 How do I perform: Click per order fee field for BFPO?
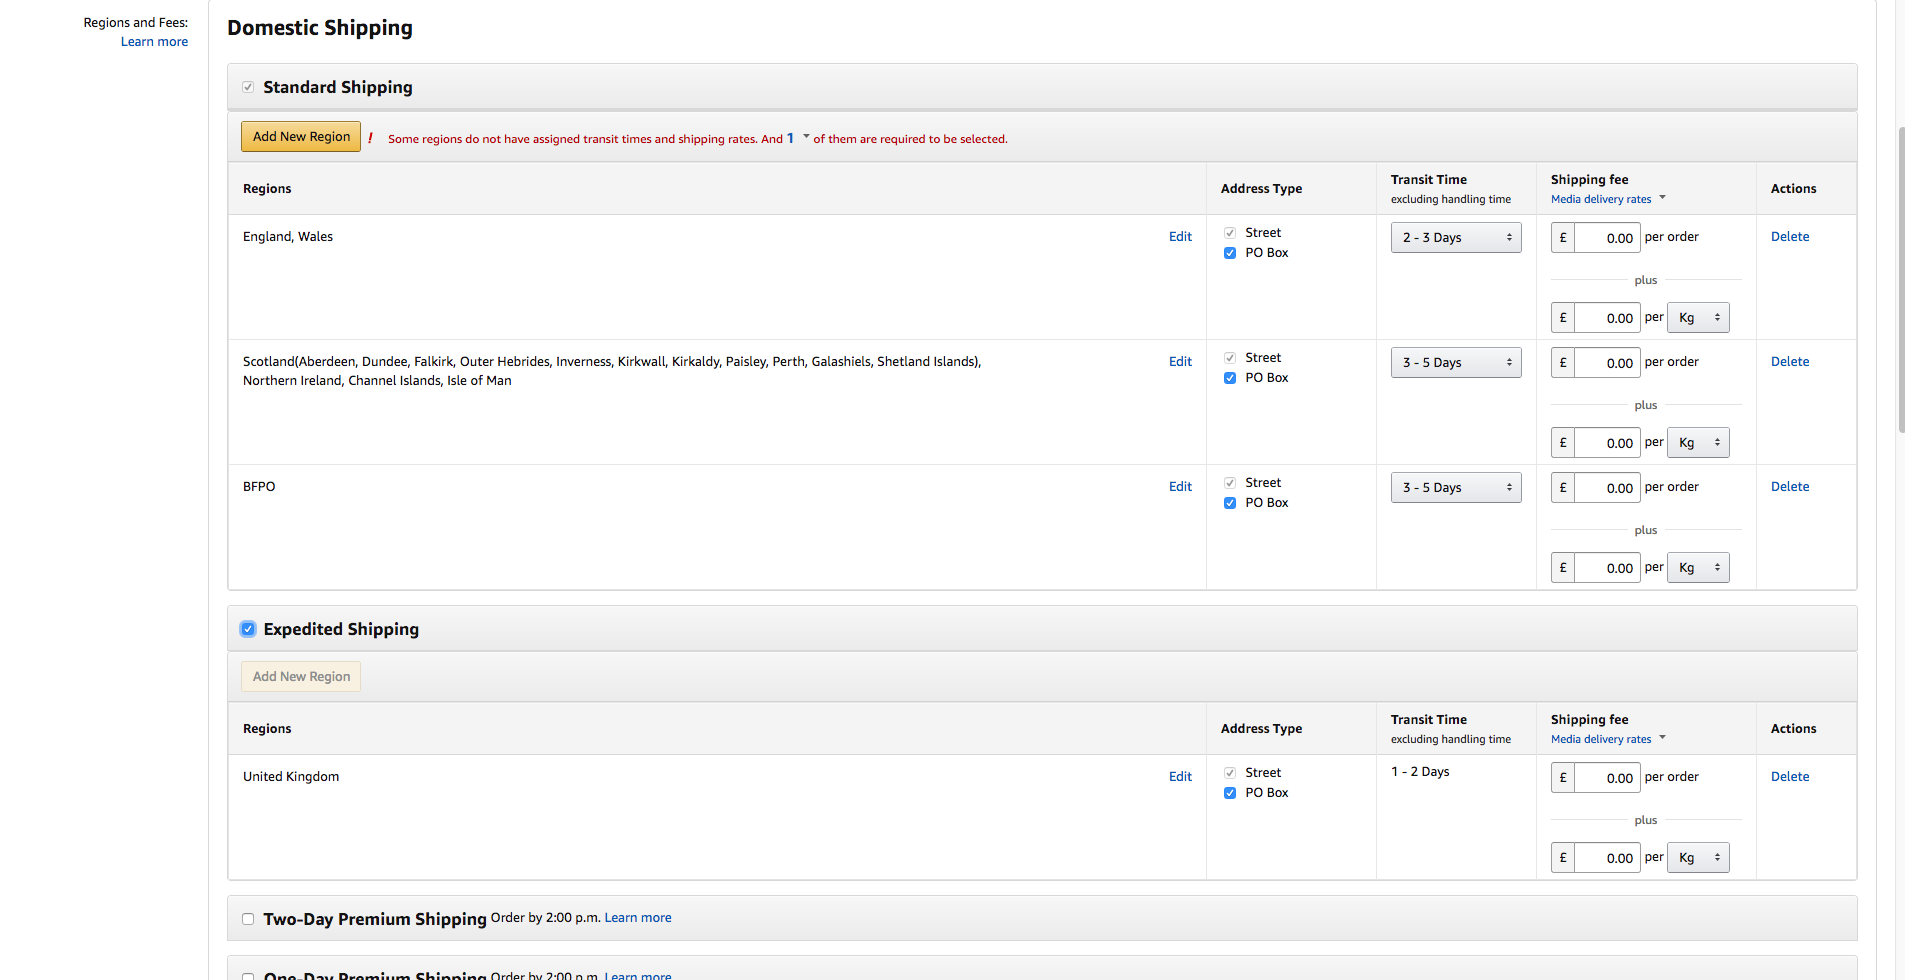(1607, 488)
